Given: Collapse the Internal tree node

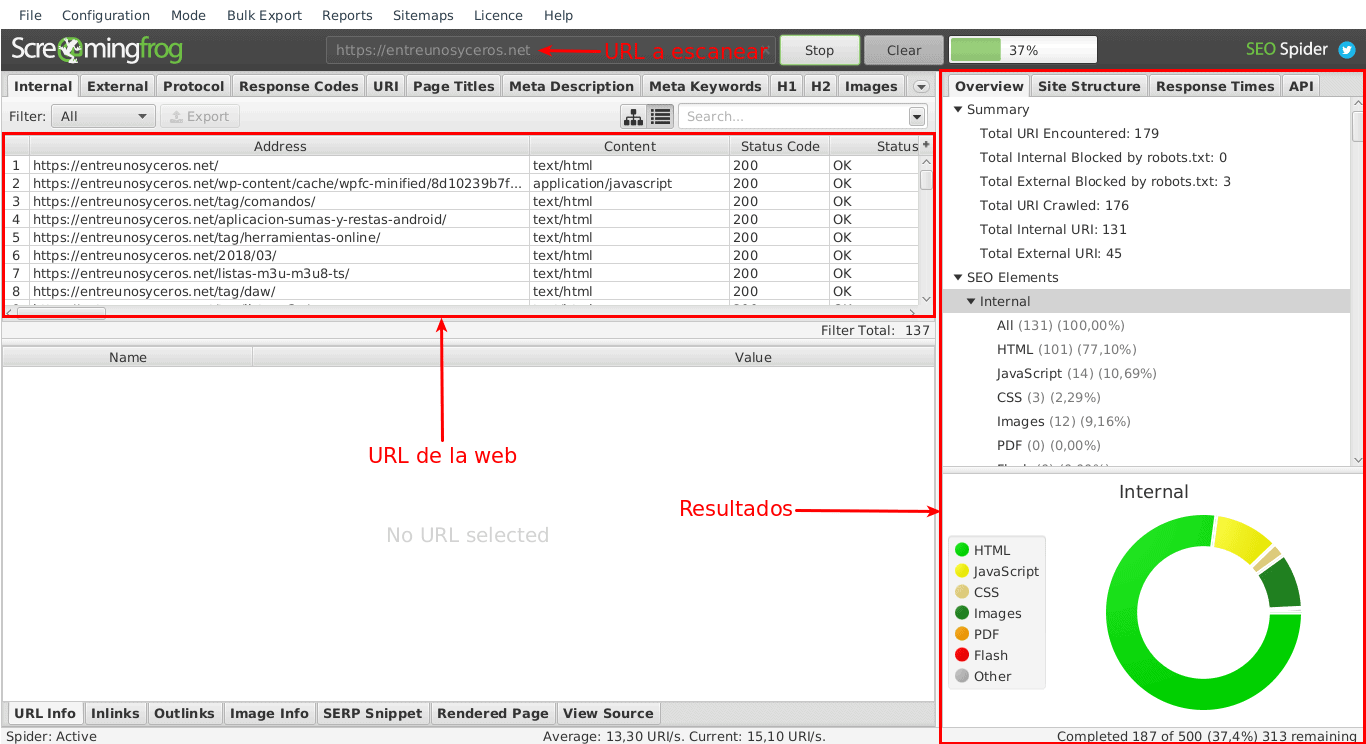Looking at the screenshot, I should click(971, 302).
